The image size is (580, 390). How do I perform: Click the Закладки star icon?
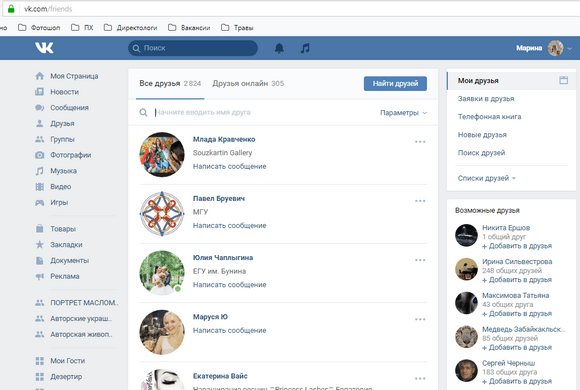point(40,245)
